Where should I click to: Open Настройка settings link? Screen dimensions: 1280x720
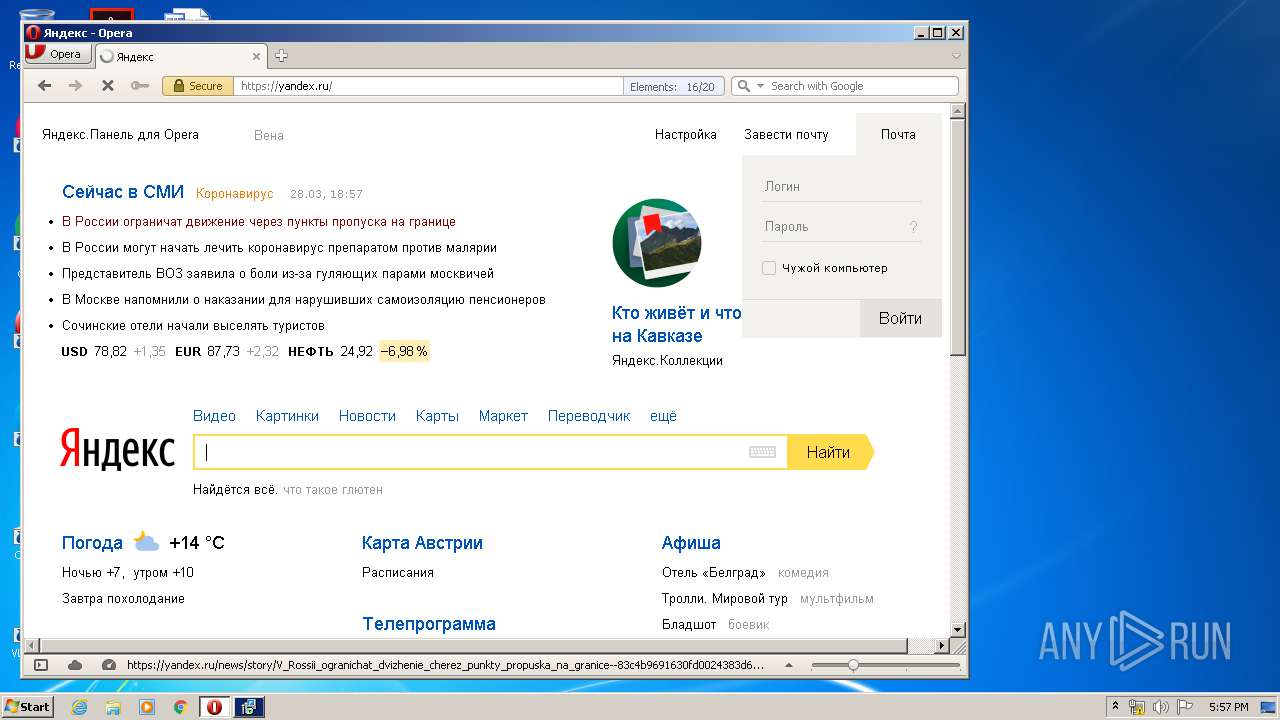pos(686,135)
